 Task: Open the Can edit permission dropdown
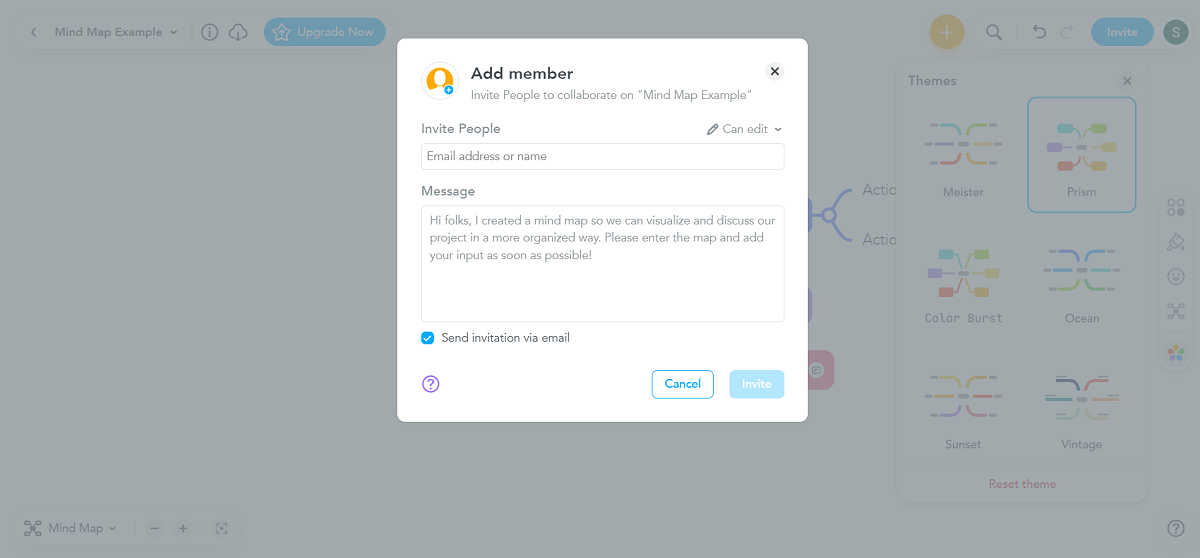(x=745, y=129)
